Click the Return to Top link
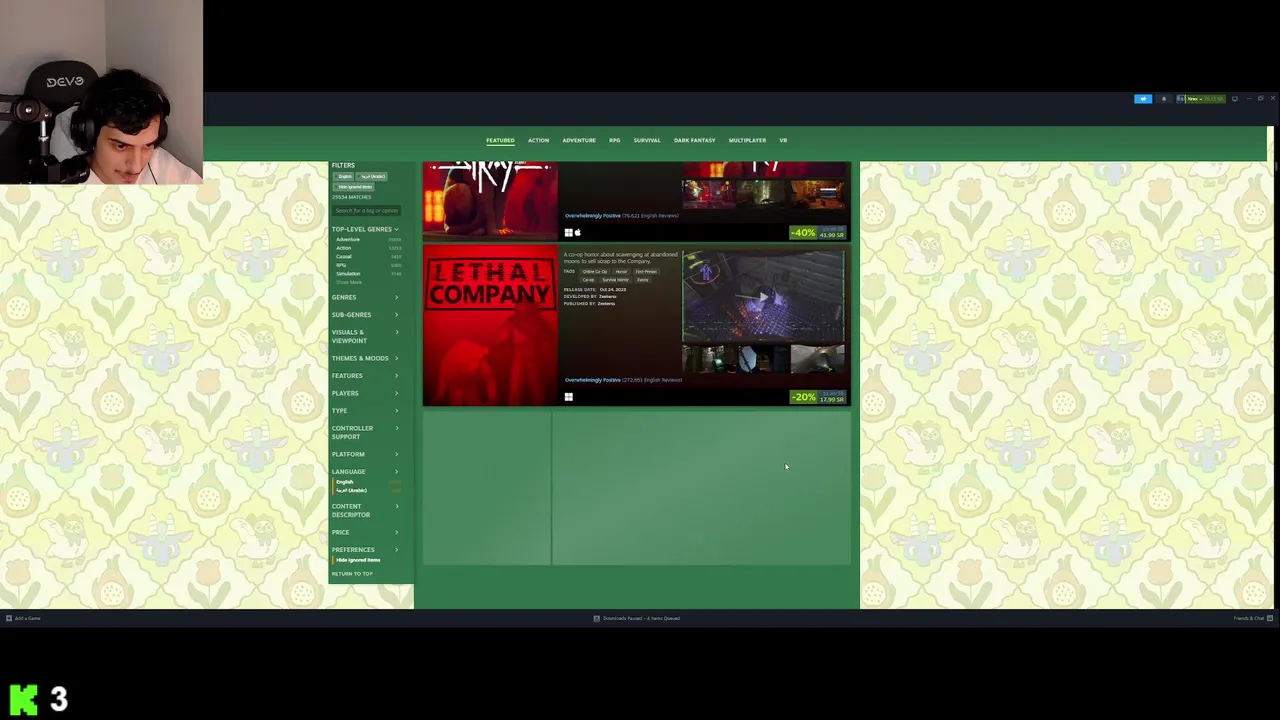Screen dimensions: 1280x720 (x=352, y=574)
